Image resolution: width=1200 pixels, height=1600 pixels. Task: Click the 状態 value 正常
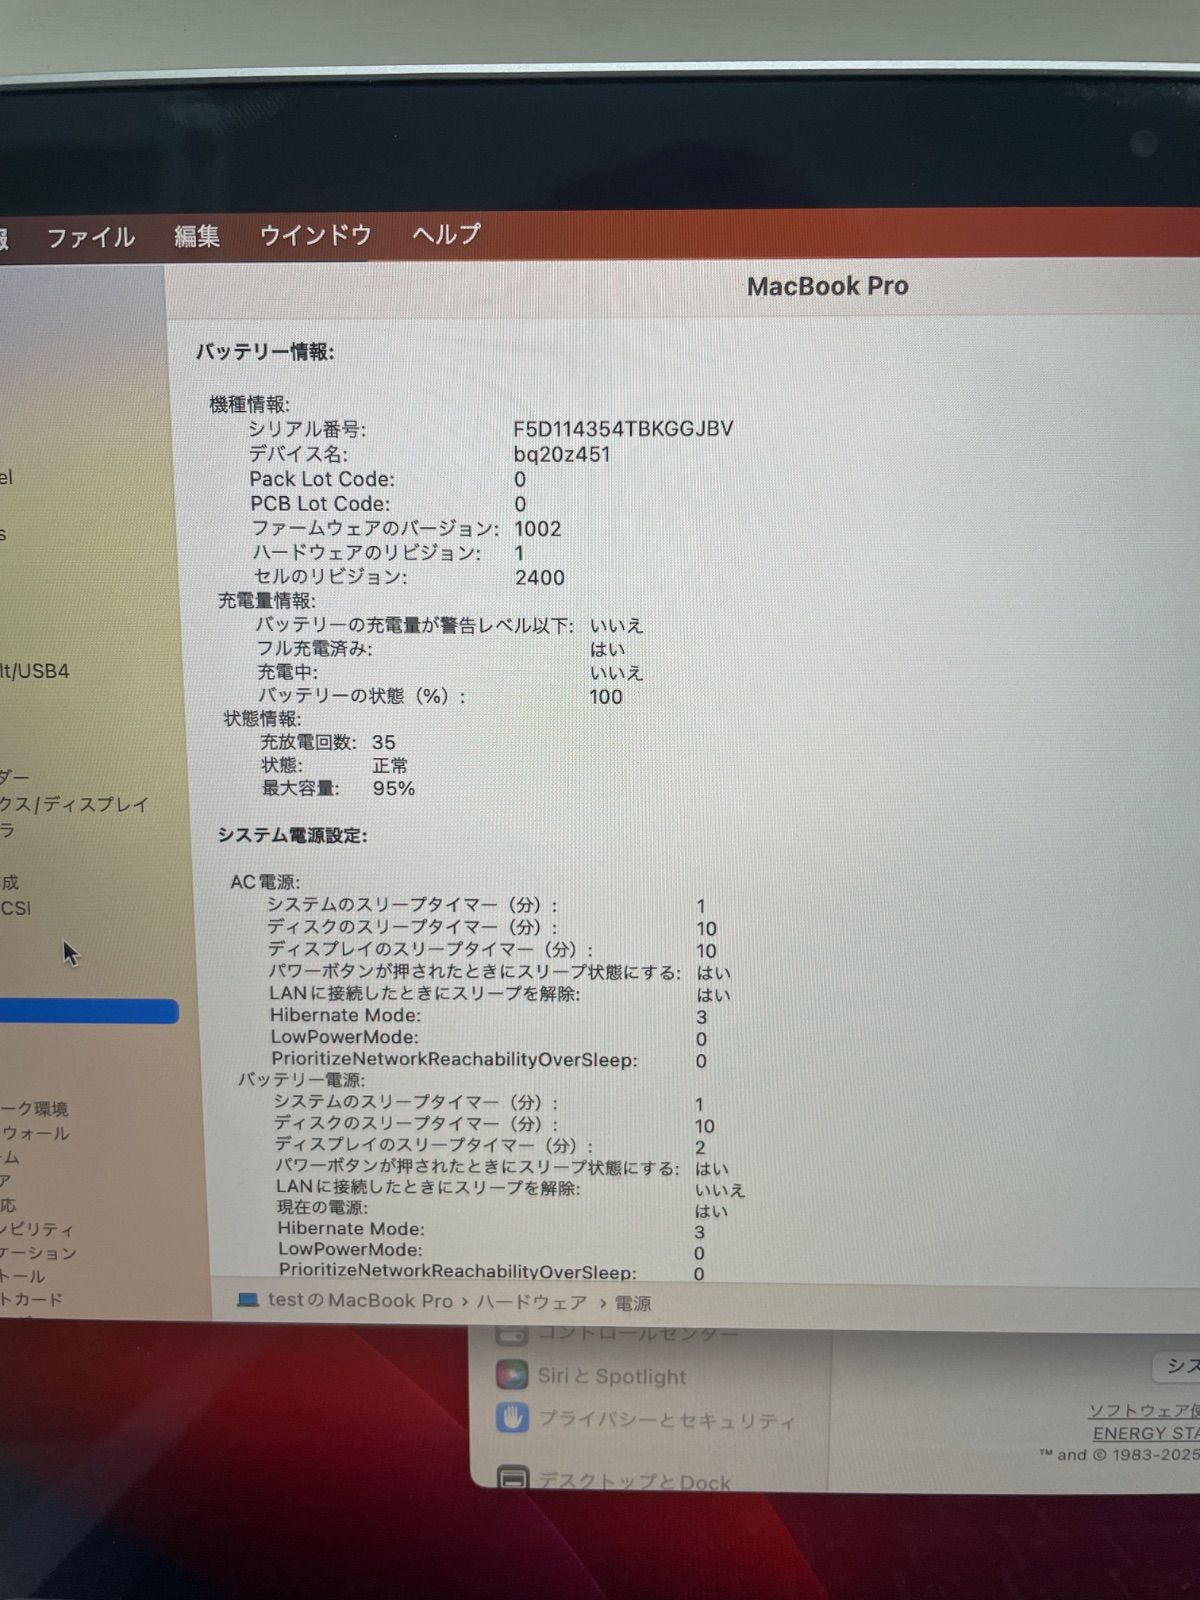(390, 765)
